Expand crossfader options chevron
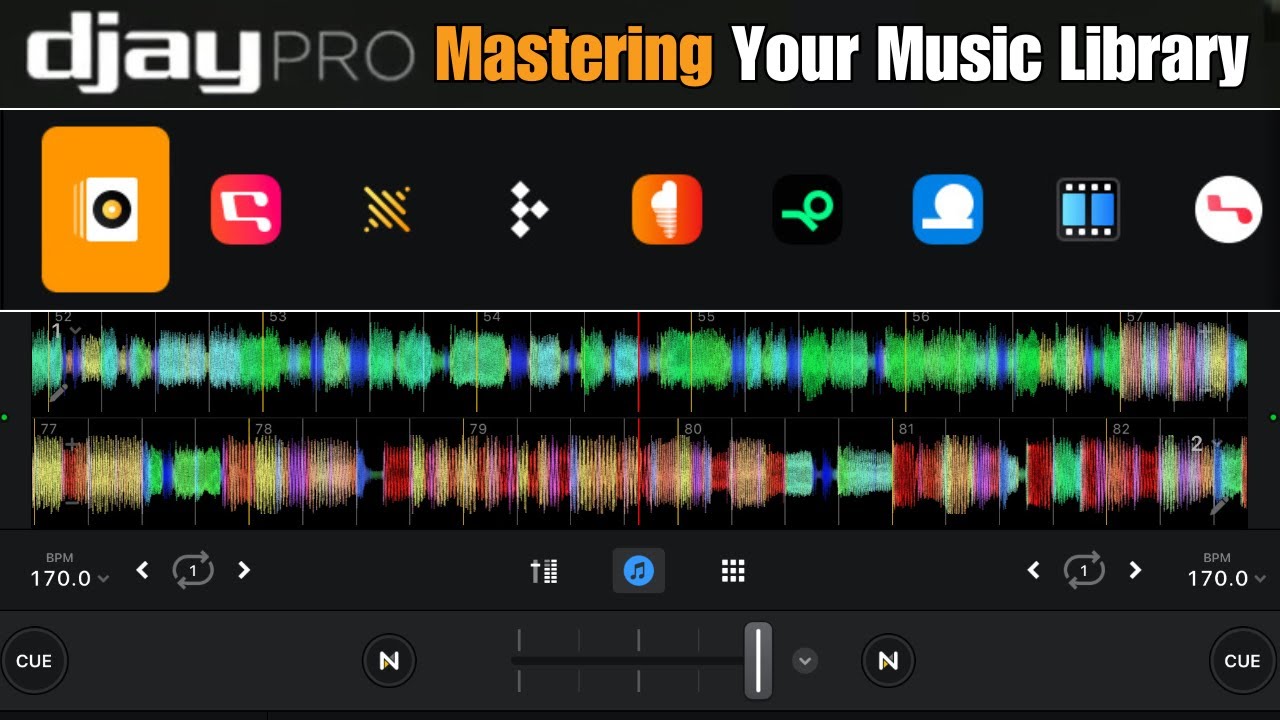Viewport: 1280px width, 720px height. 804,661
